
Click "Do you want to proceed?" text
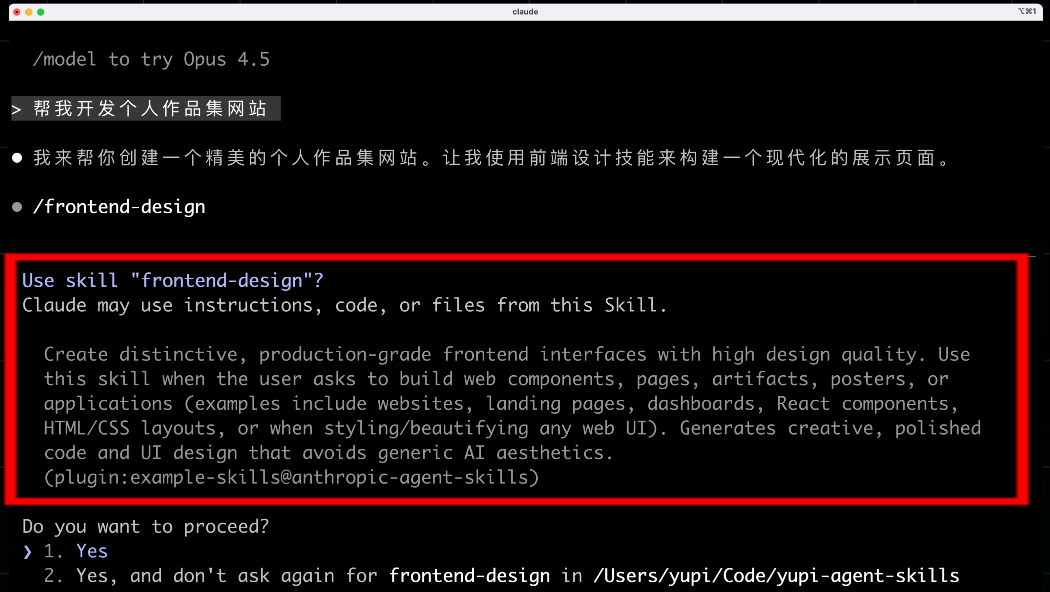pos(145,527)
